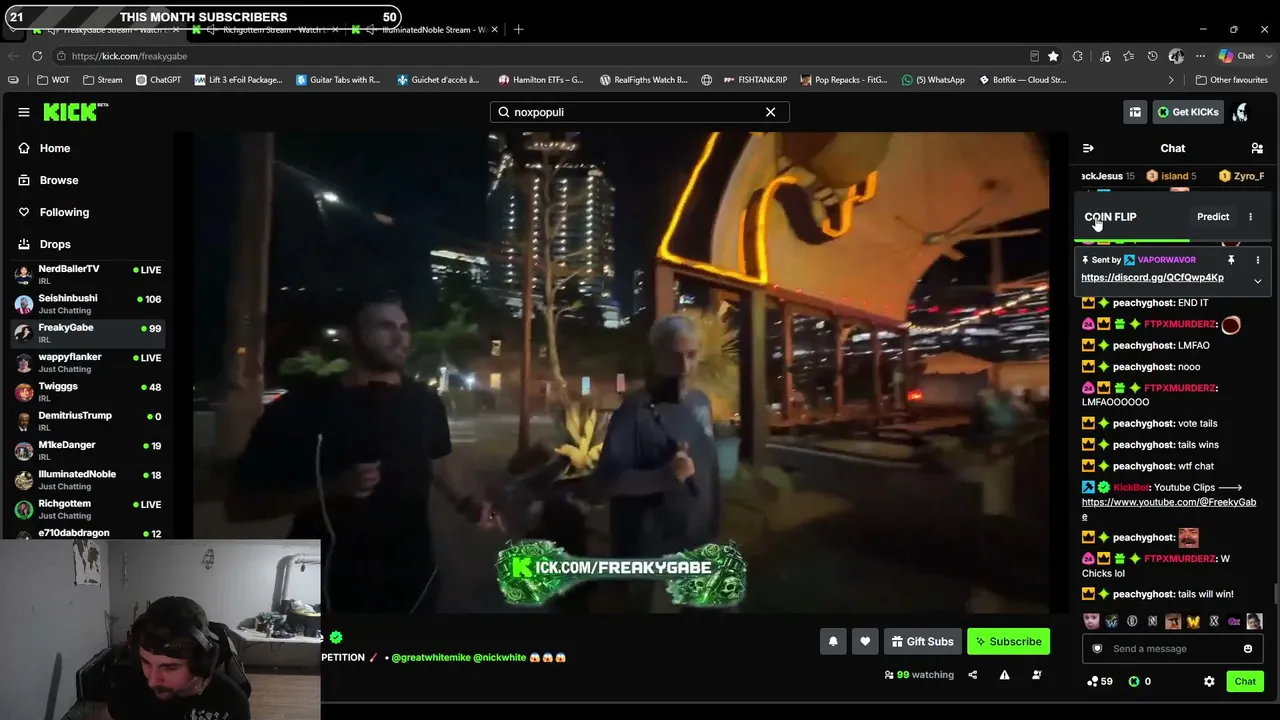Open DemitriusTrump channel in the sidebar
This screenshot has height=720, width=1280.
88,421
